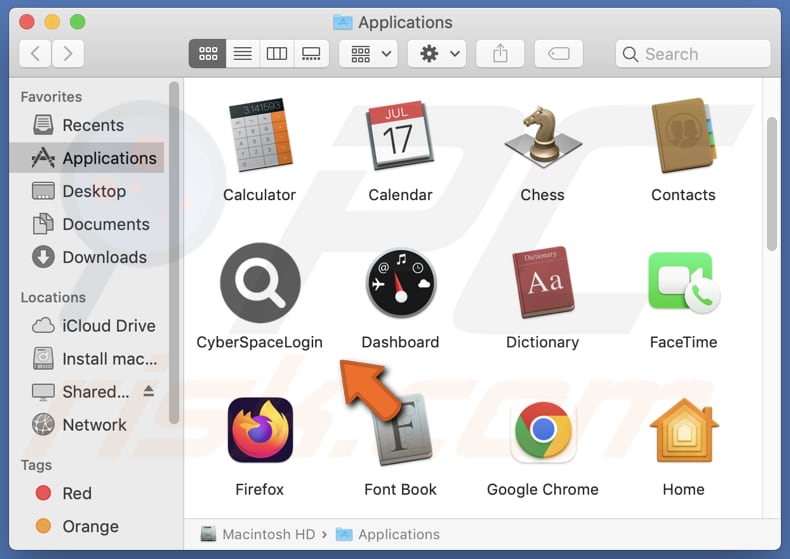Click the Tags section header
This screenshot has height=559, width=790.
[x=36, y=465]
